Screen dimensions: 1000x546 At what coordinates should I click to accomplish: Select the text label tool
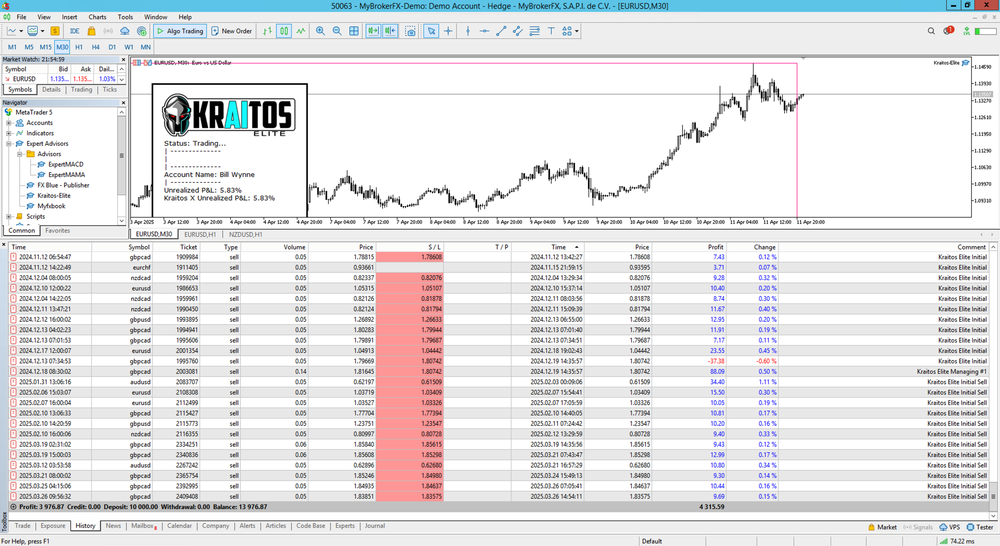[x=550, y=31]
